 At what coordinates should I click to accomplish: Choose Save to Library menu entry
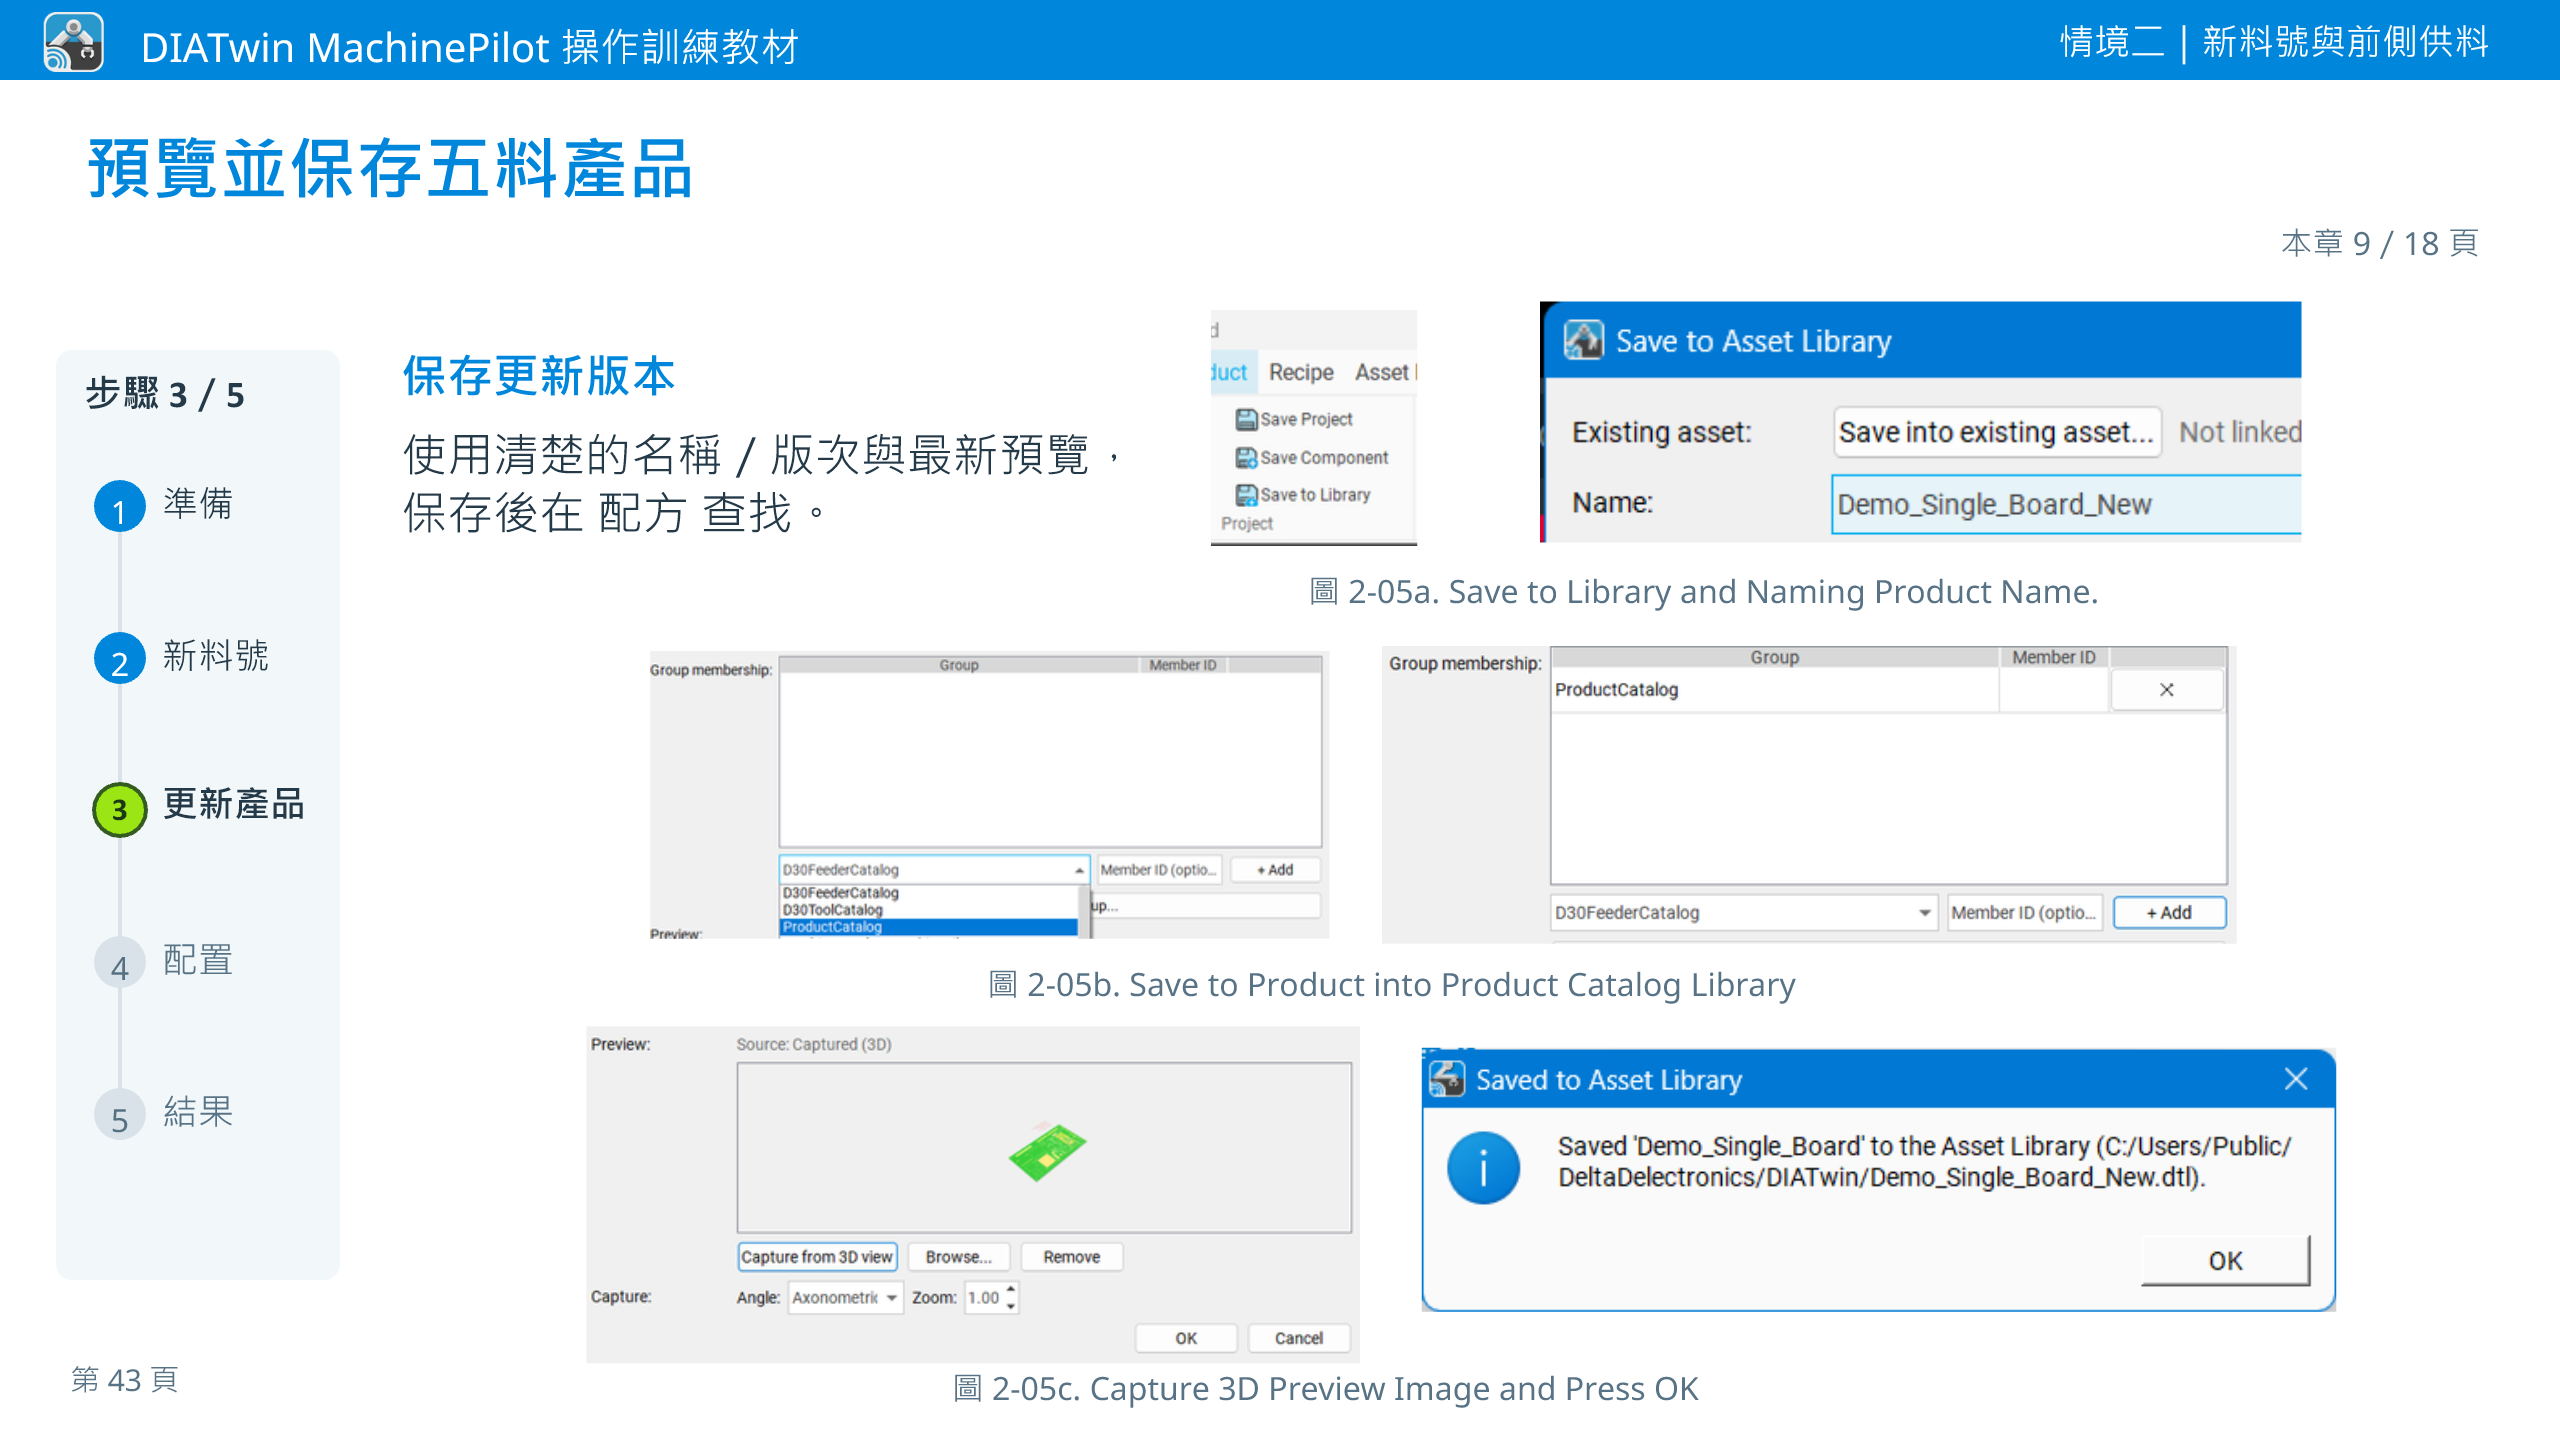pos(1303,495)
